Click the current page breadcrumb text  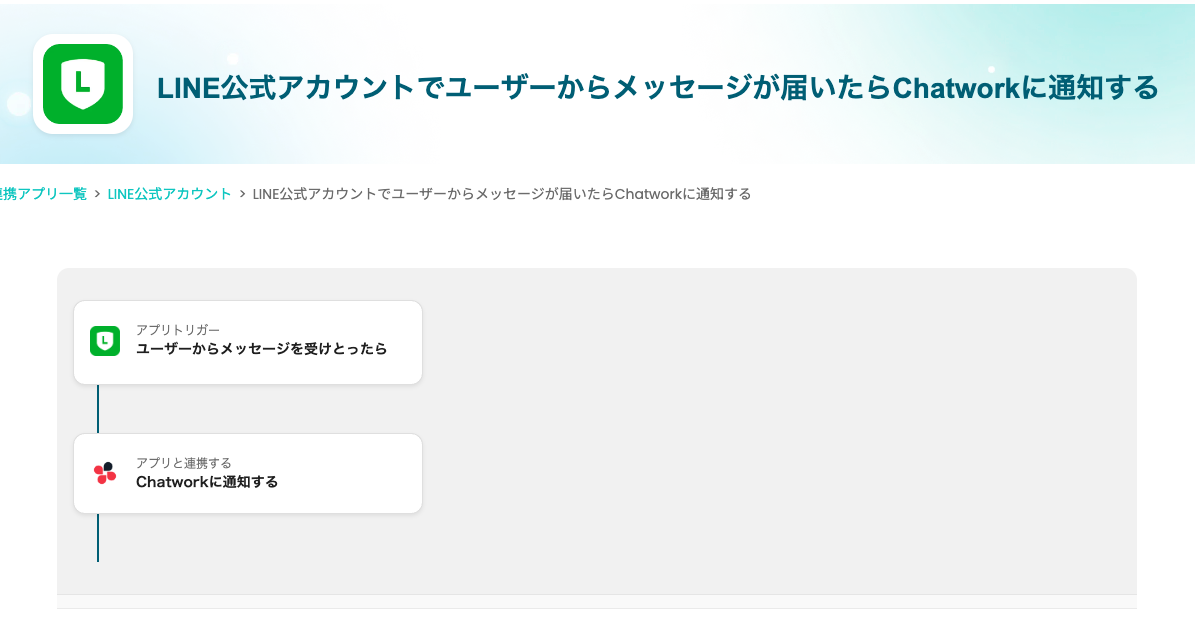501,194
